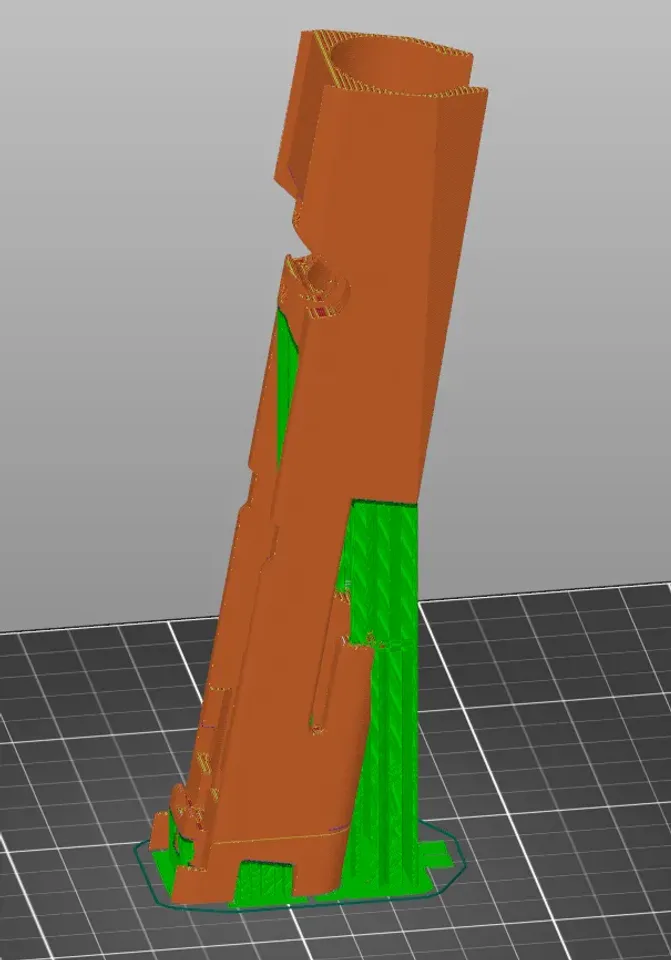Click the build plate grid left of the model

(80, 765)
